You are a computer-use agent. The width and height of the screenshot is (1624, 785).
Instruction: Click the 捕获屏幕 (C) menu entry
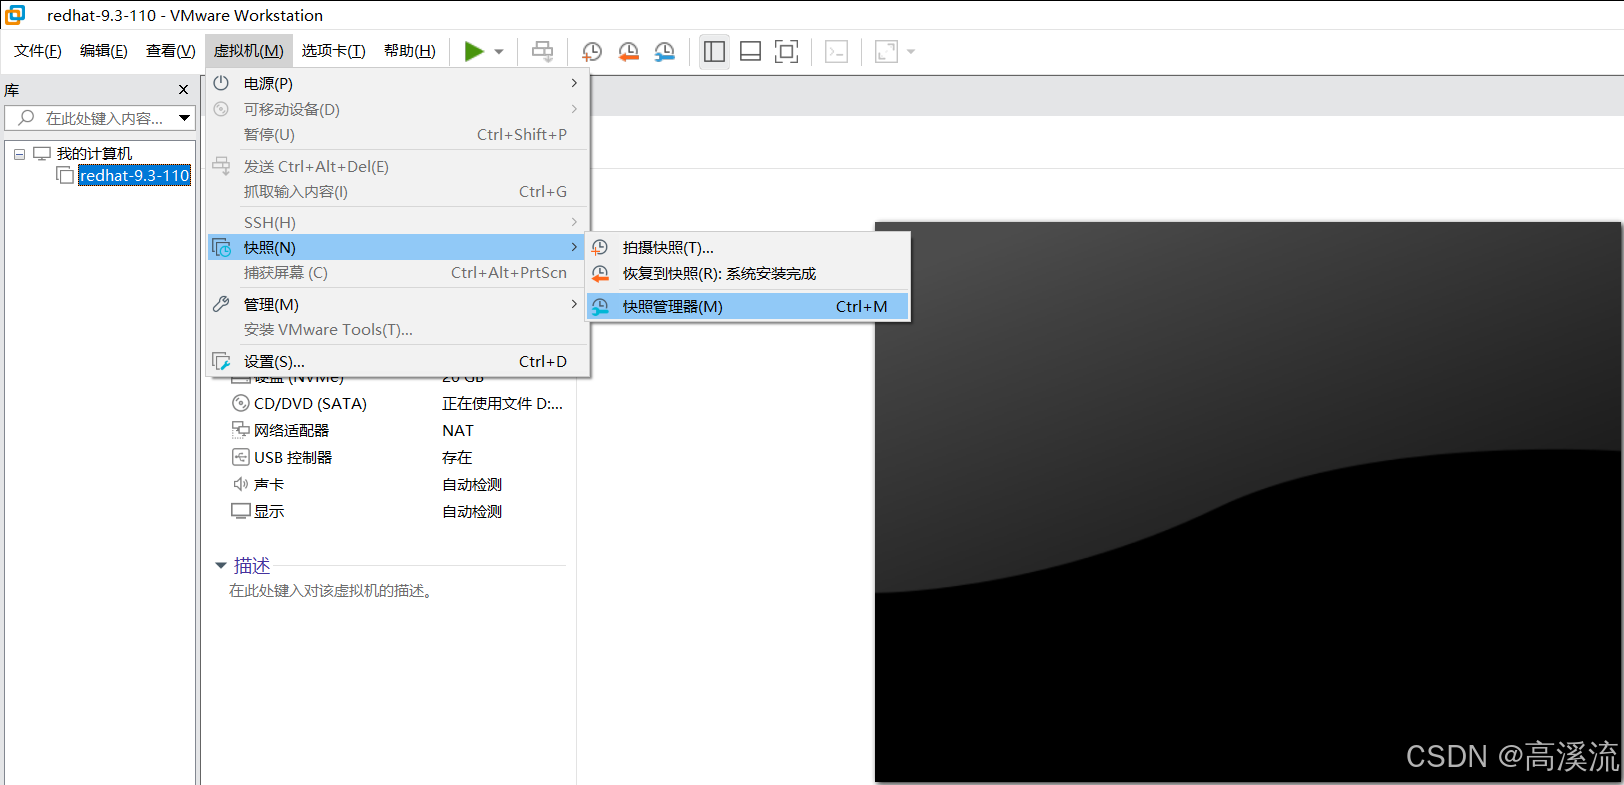(398, 272)
